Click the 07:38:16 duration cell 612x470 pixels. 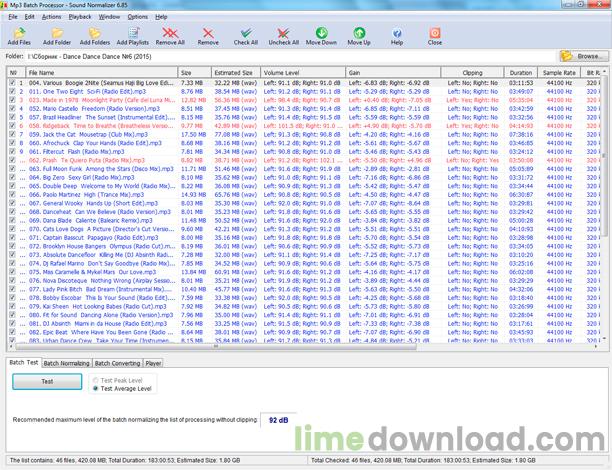tap(521, 134)
